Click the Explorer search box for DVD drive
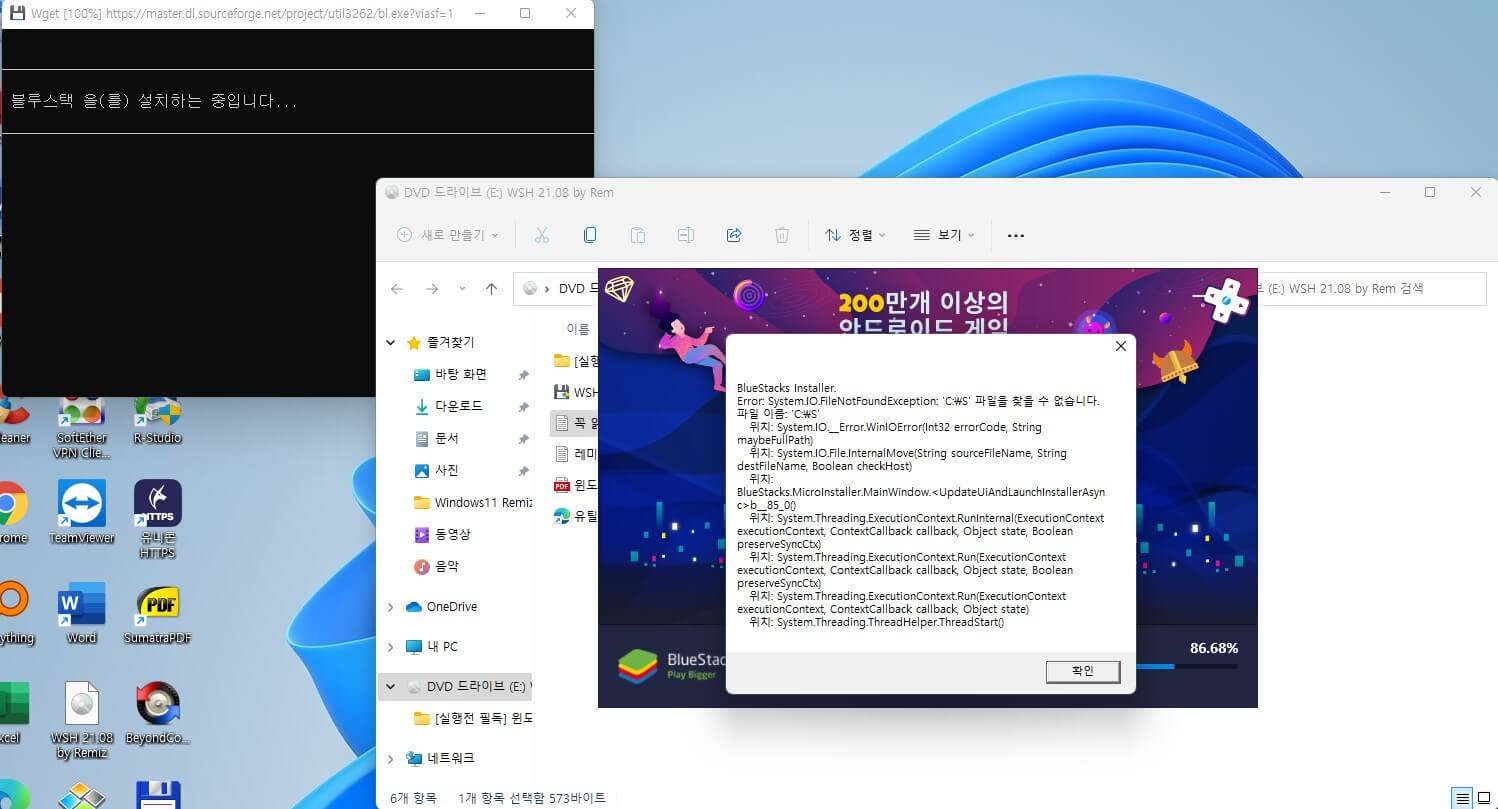The height and width of the screenshot is (809, 1498). [x=1371, y=288]
